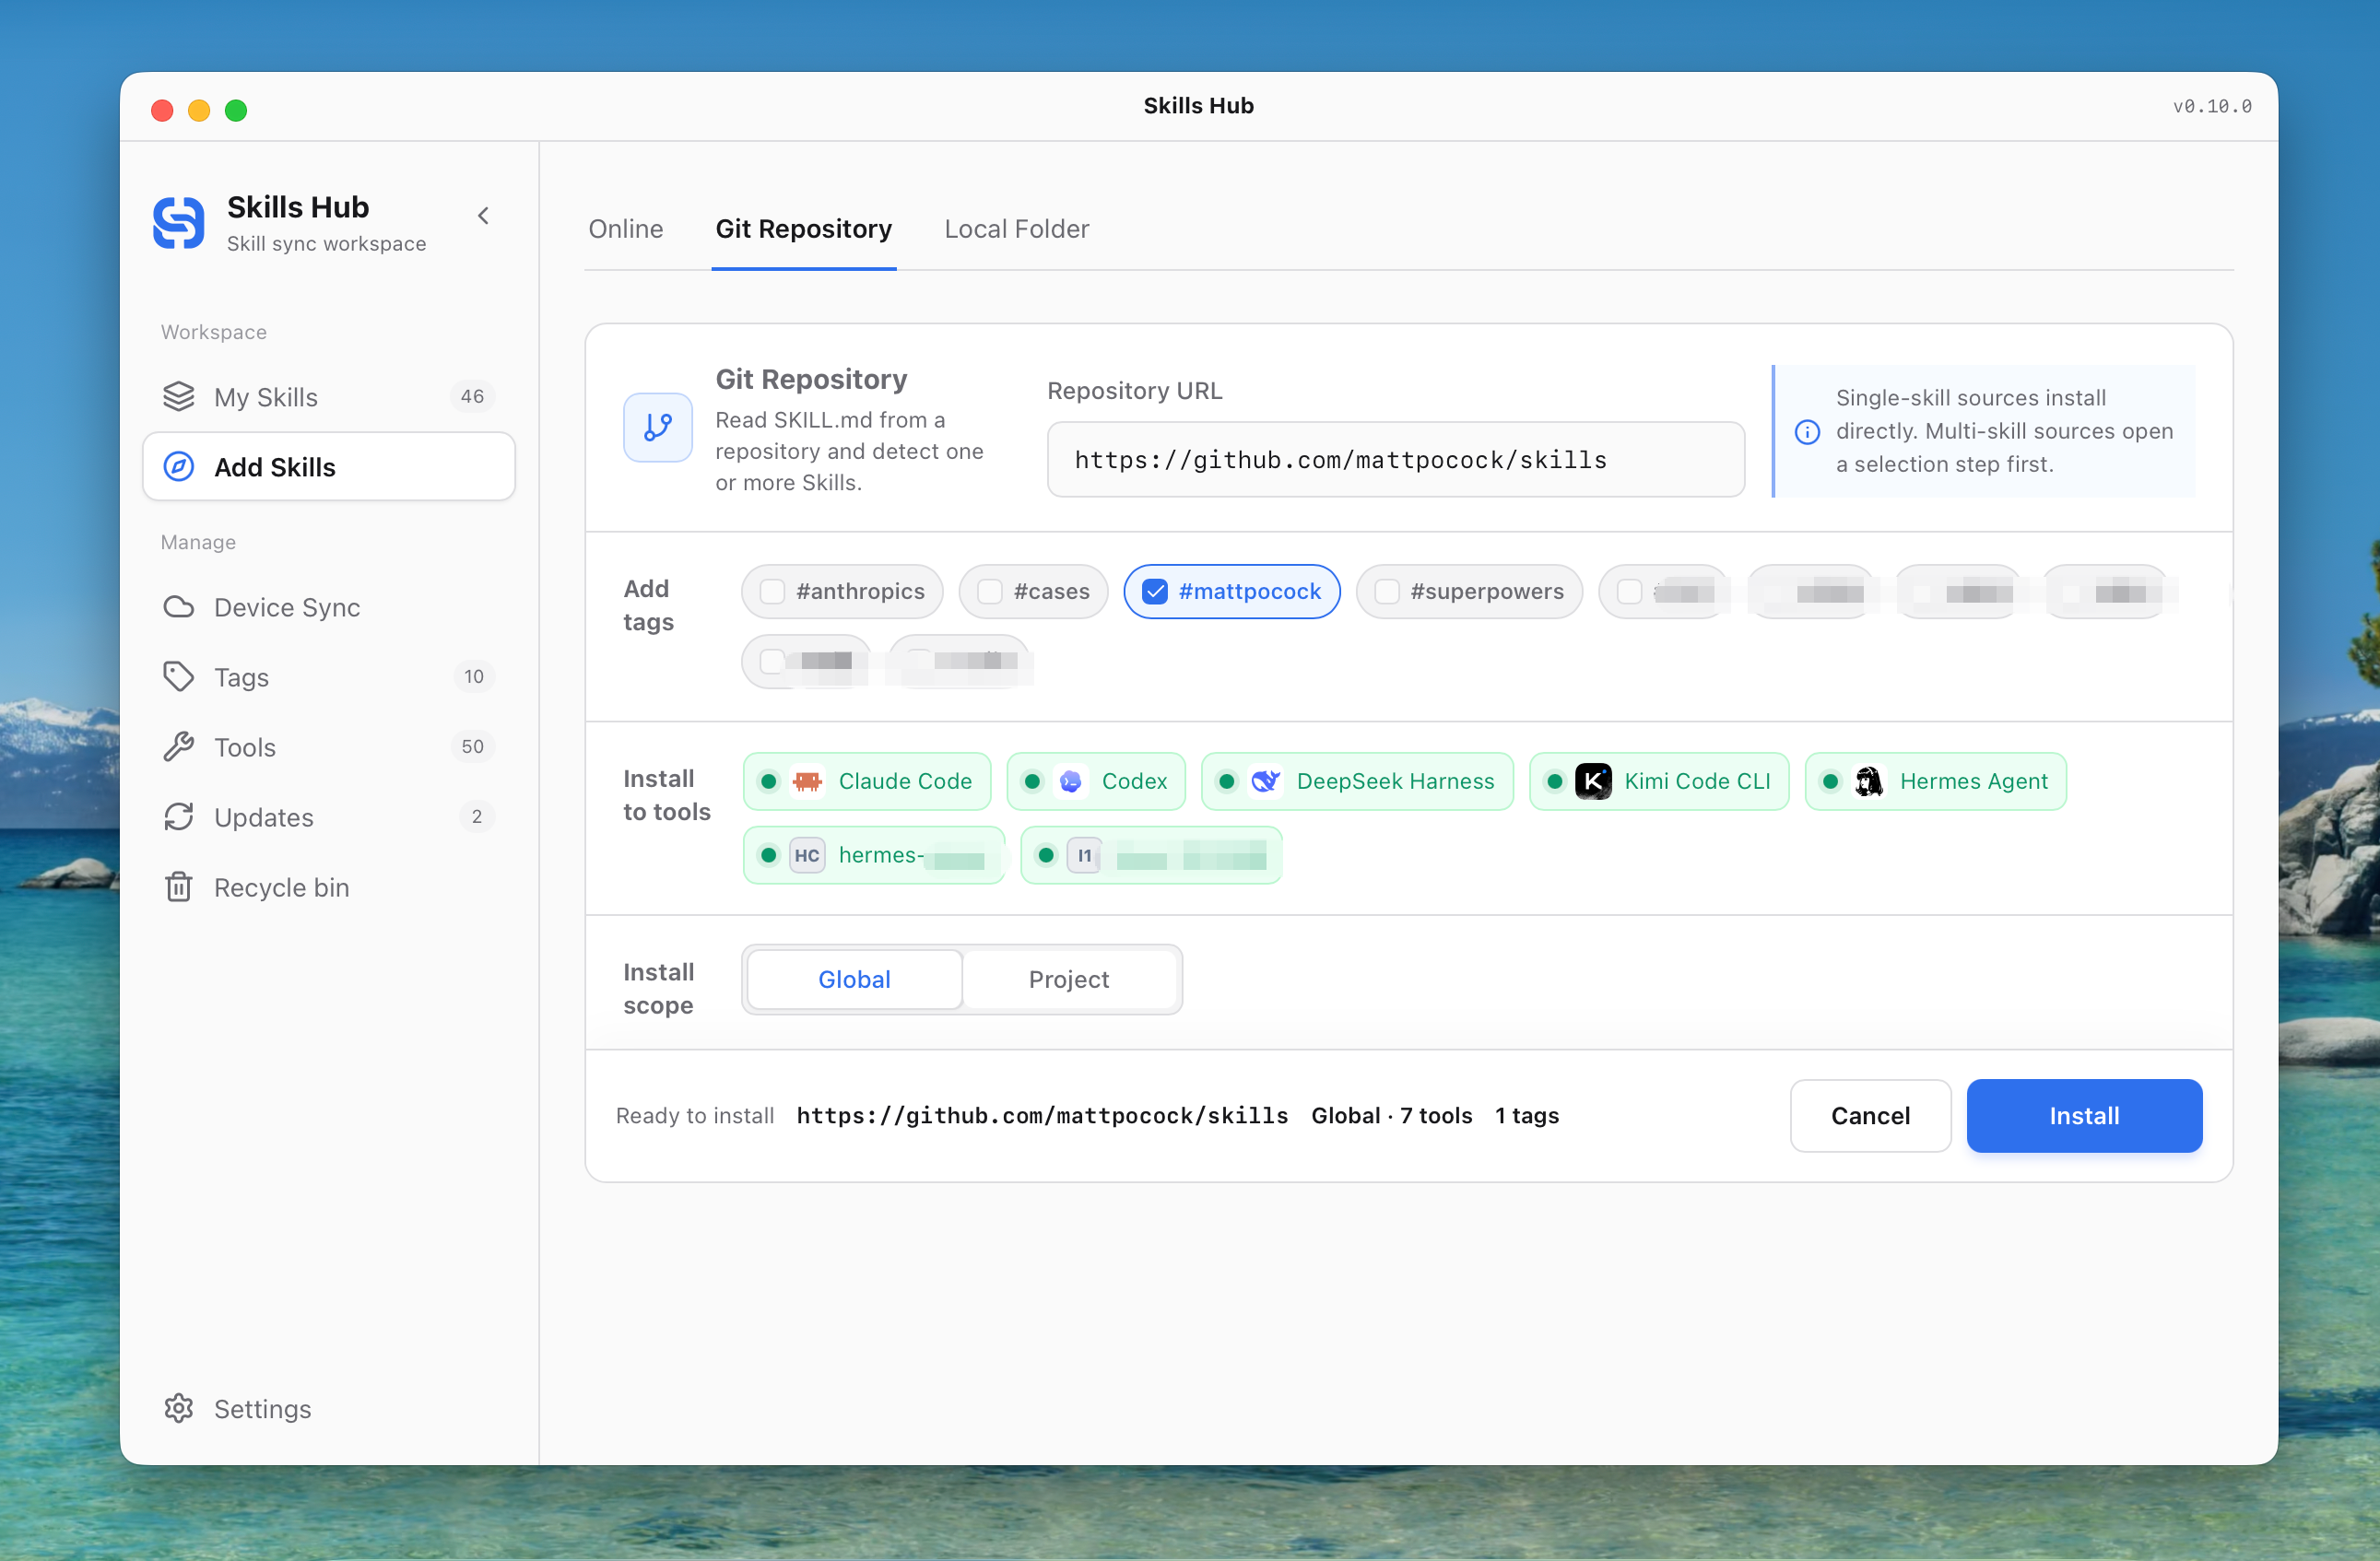
Task: Click the 'Global · 7 tools' summary text
Action: pyautogui.click(x=1391, y=1115)
